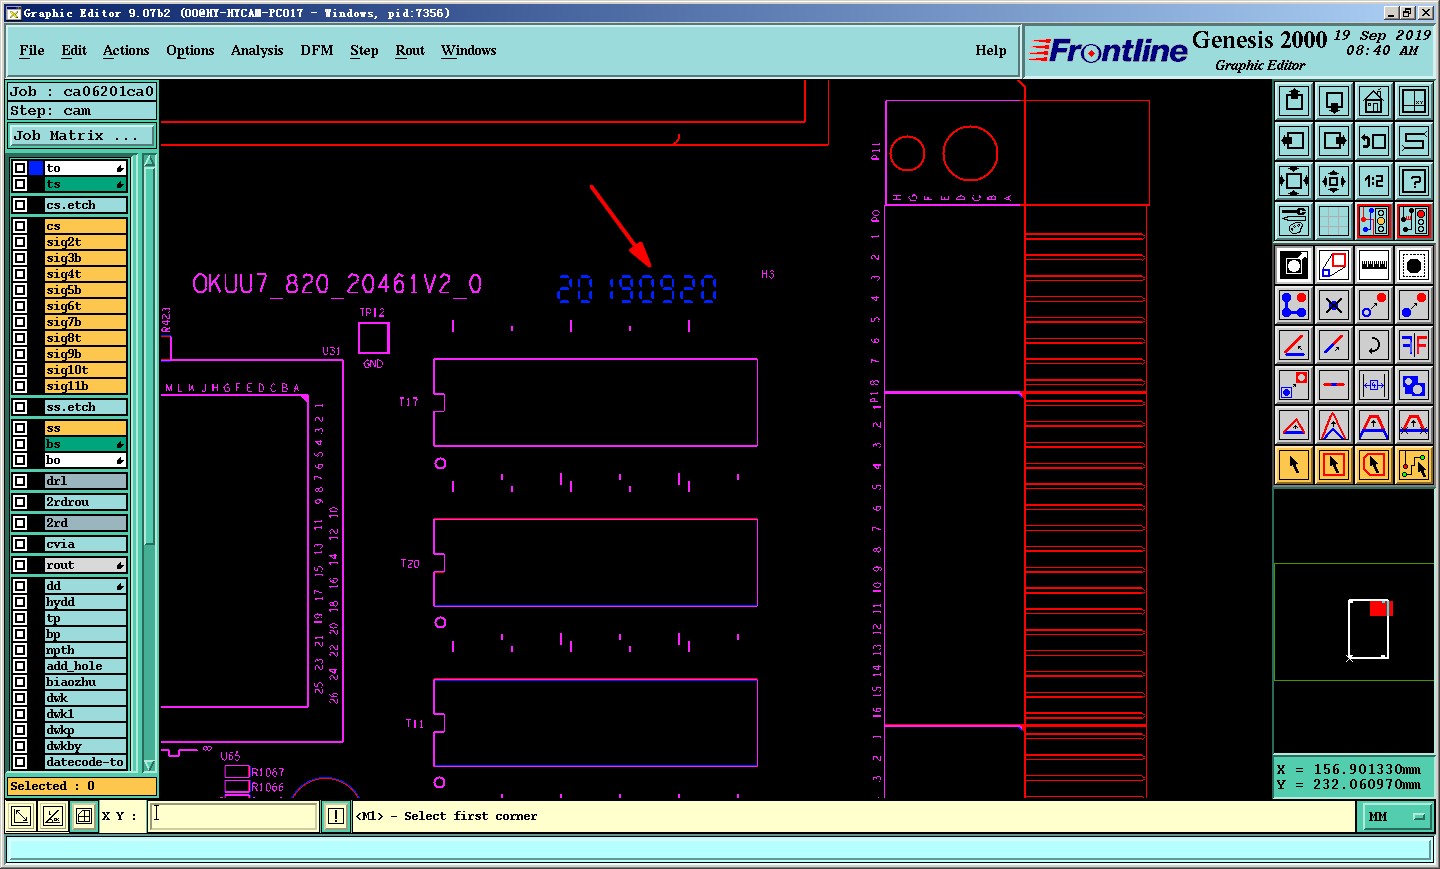This screenshot has height=869, width=1440.
Task: Toggle visibility checkbox for layer to
Action: coord(20,168)
